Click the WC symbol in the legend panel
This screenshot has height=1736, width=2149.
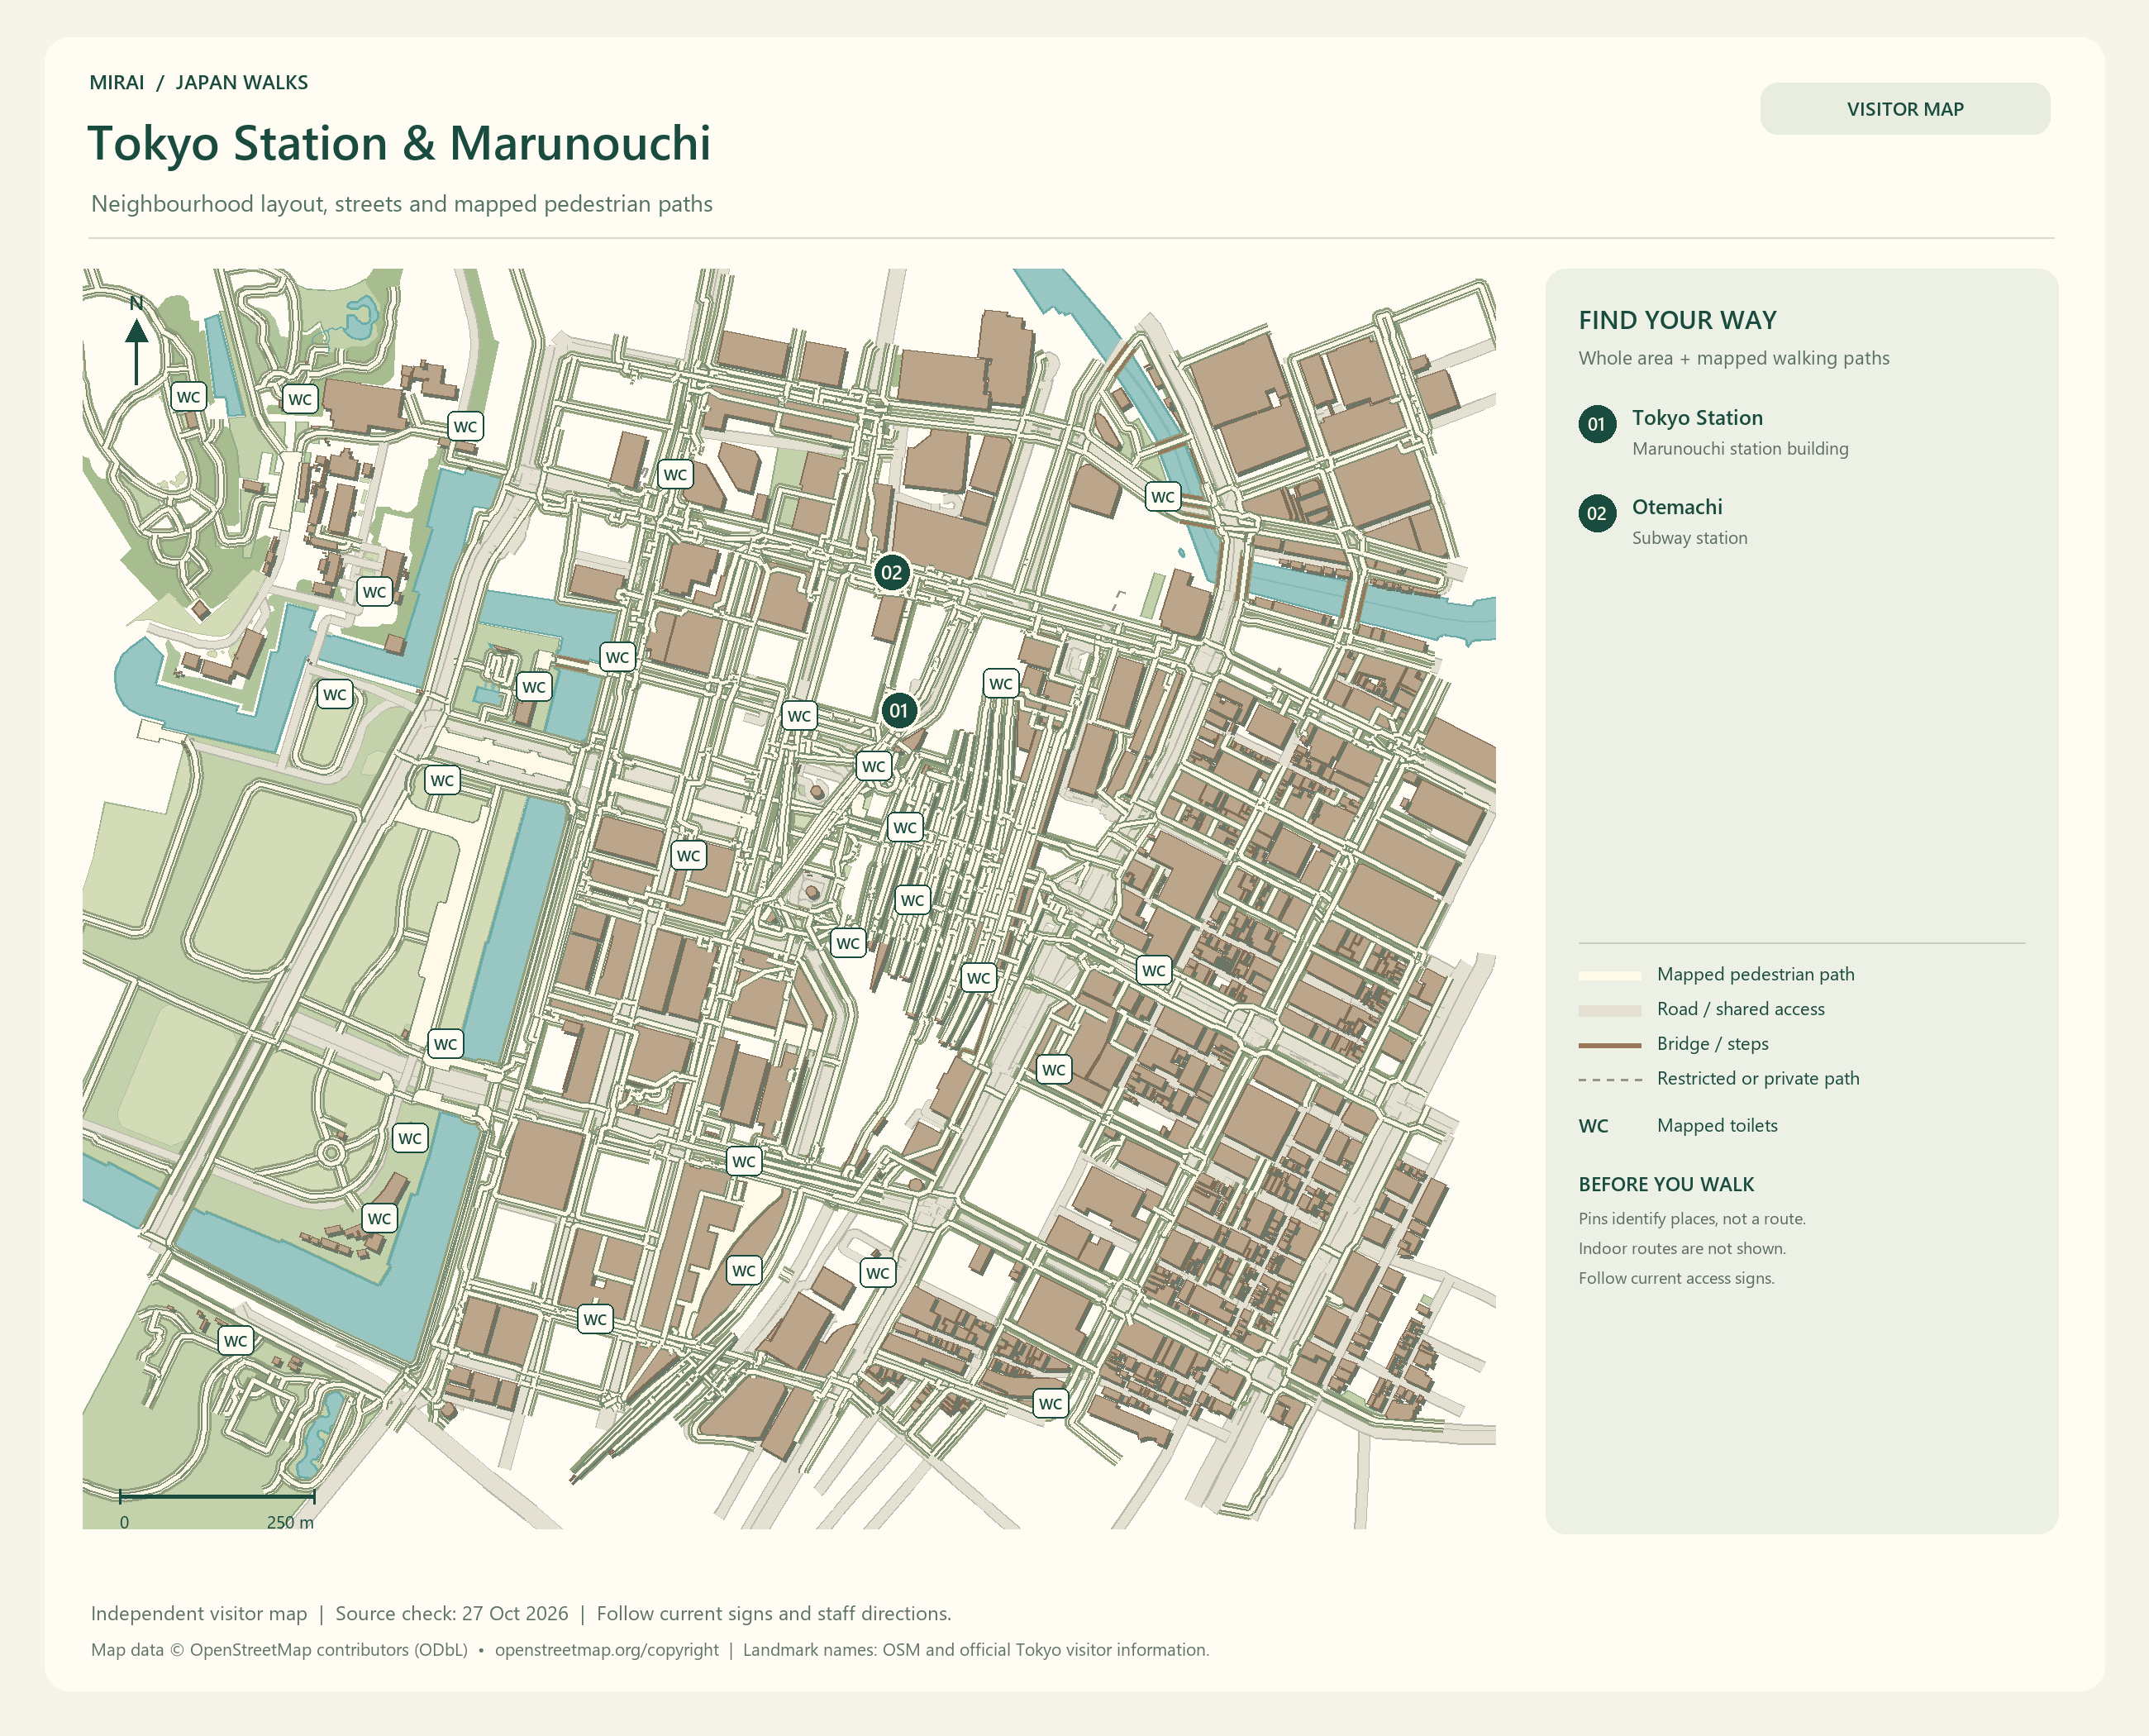[1593, 1126]
